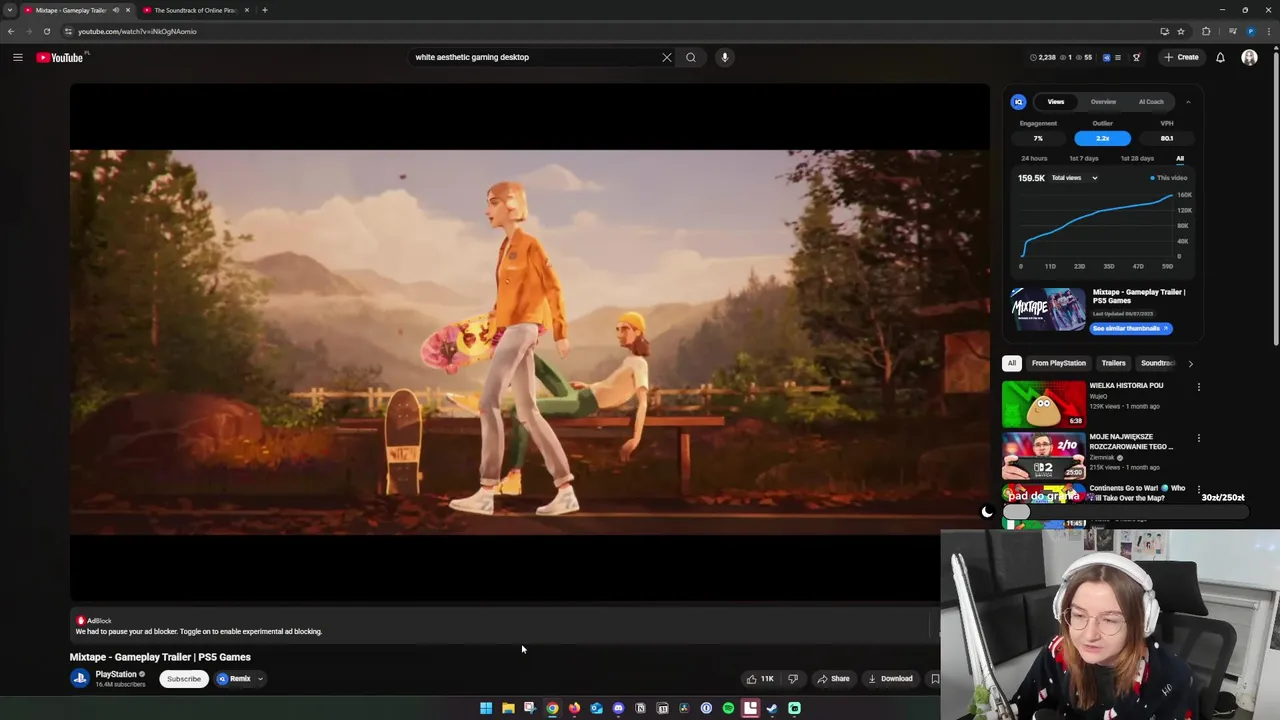Like the video (11K)
1280x720 pixels.
pos(760,679)
